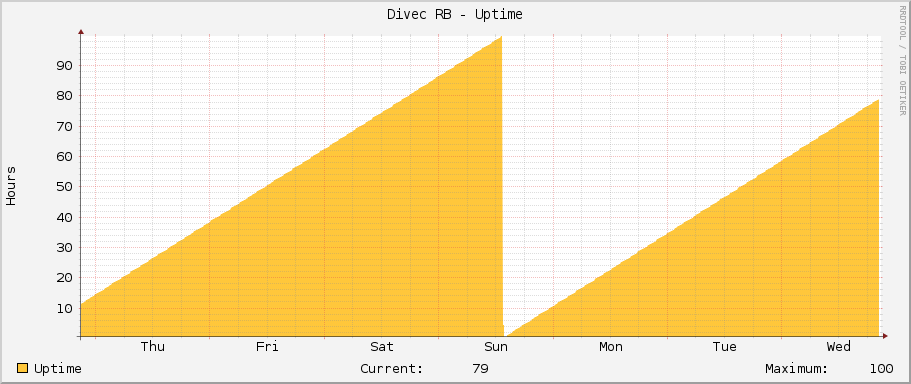Click the 70 y-axis tick label
This screenshot has height=384, width=911.
pos(64,126)
